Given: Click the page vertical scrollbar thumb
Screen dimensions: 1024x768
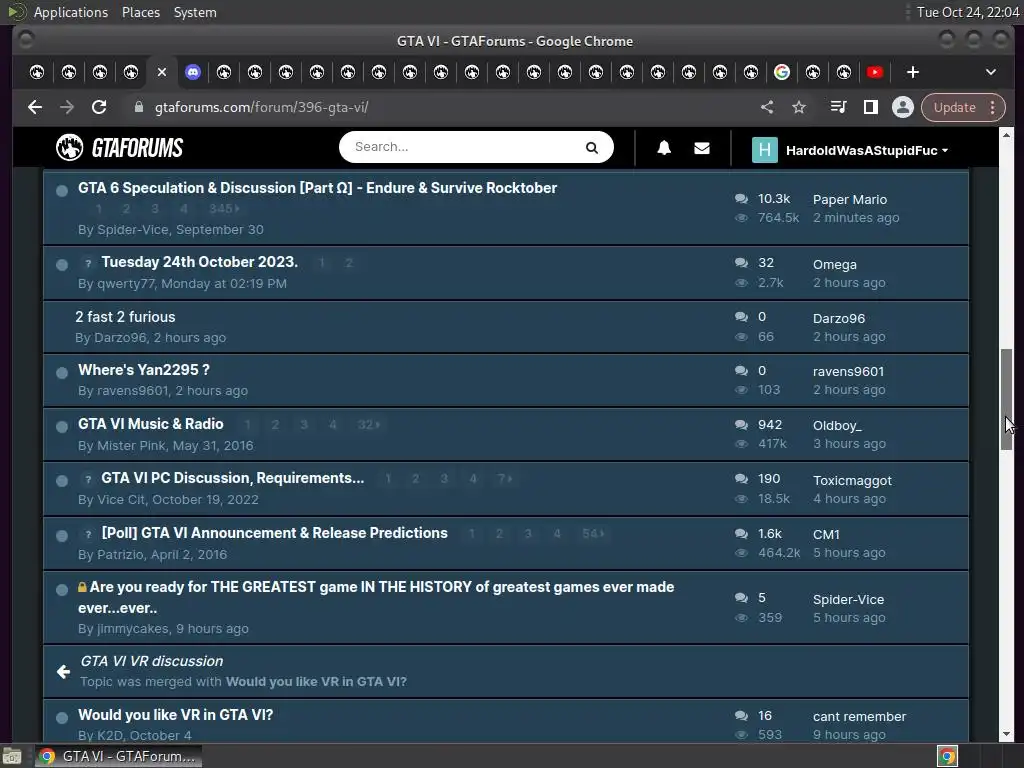Looking at the screenshot, I should pos(1006,399).
